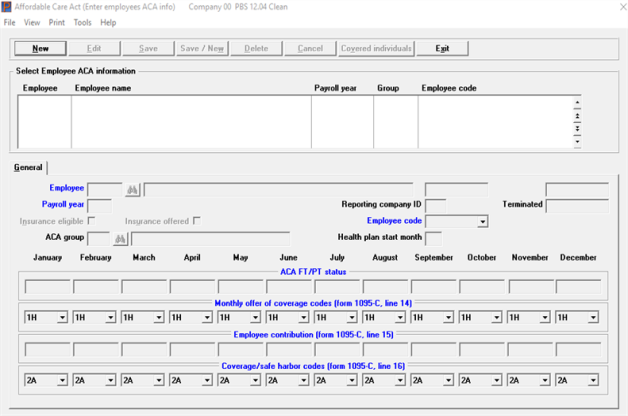Screen dimensions: 628x416
Task: Click the New button
Action: pos(40,48)
